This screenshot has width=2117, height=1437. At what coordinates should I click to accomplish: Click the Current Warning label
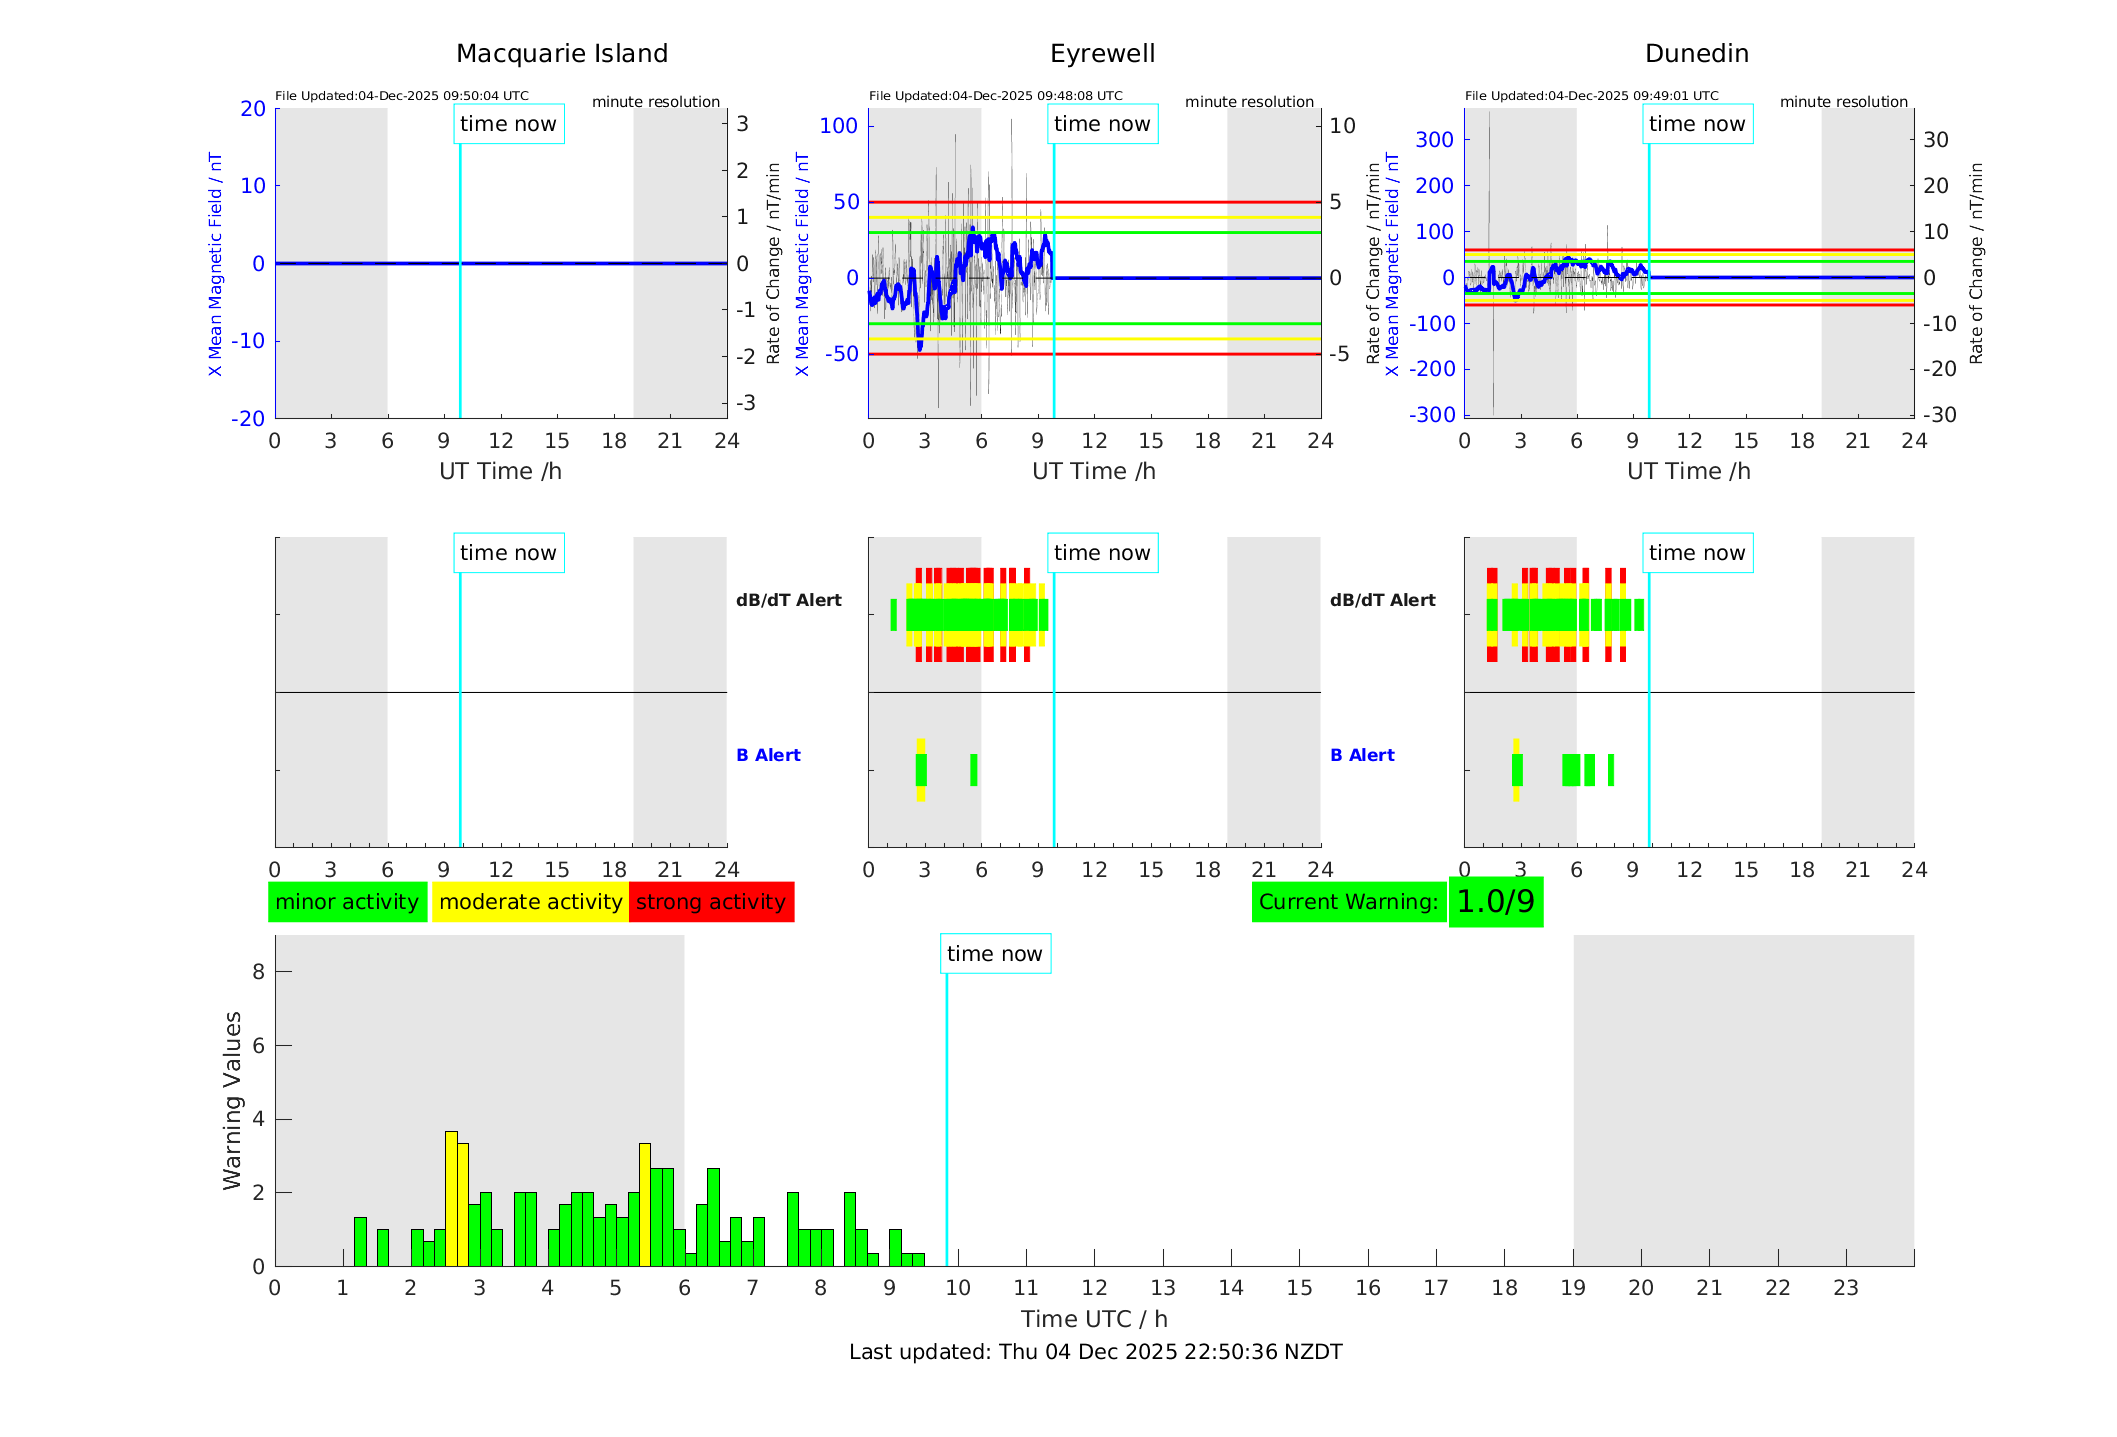(1348, 902)
